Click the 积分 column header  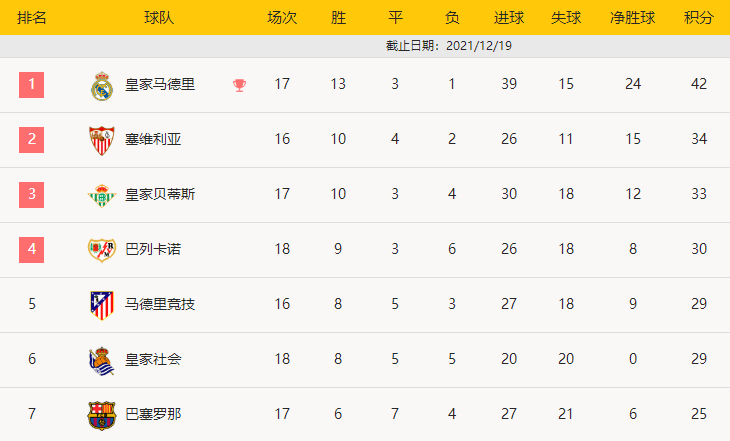(698, 18)
